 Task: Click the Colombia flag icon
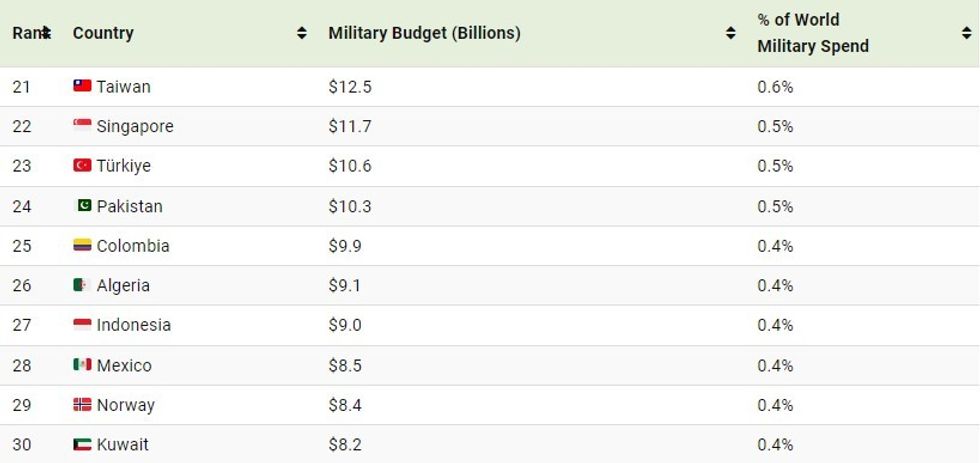(x=82, y=245)
